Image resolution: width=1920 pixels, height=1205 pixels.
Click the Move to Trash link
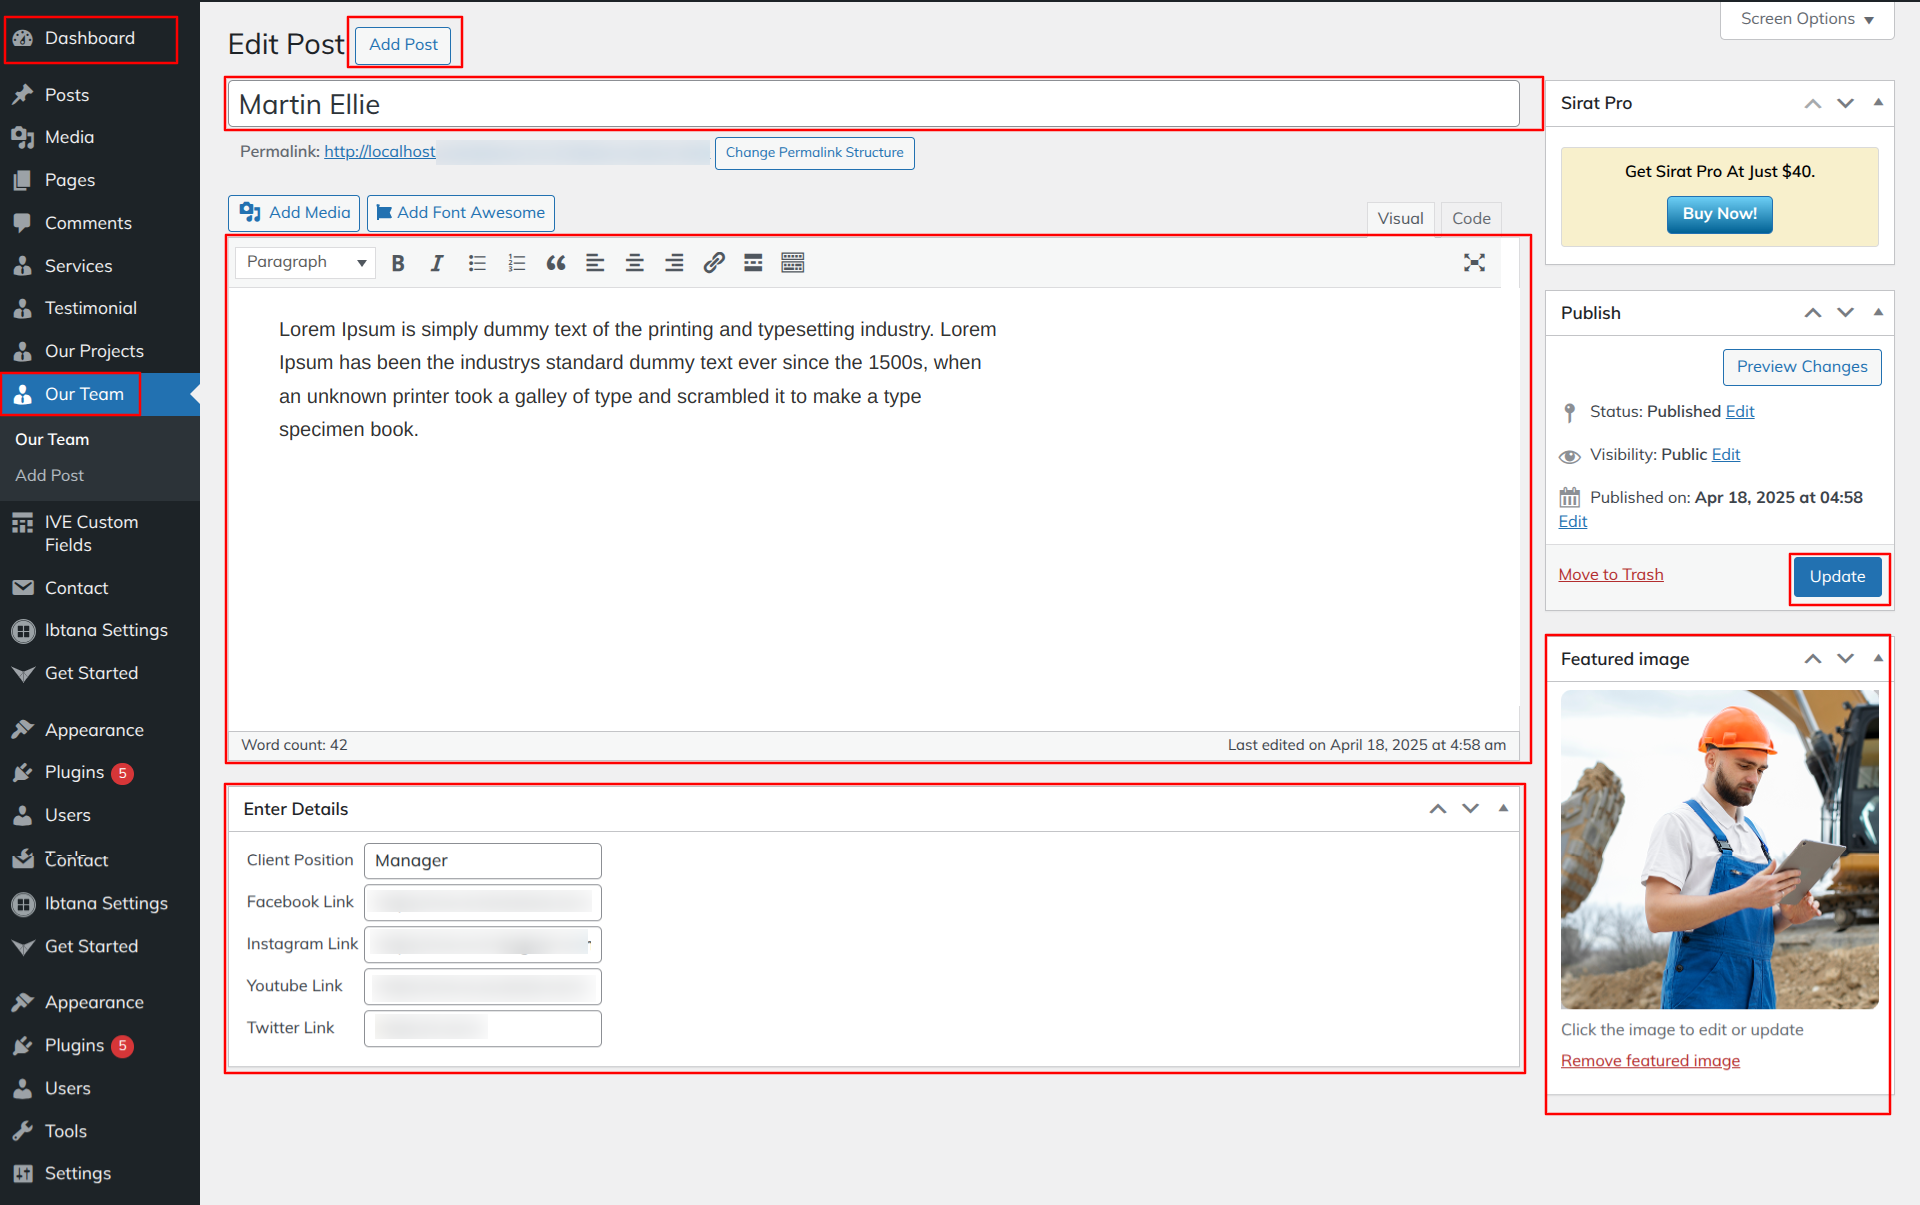point(1610,574)
